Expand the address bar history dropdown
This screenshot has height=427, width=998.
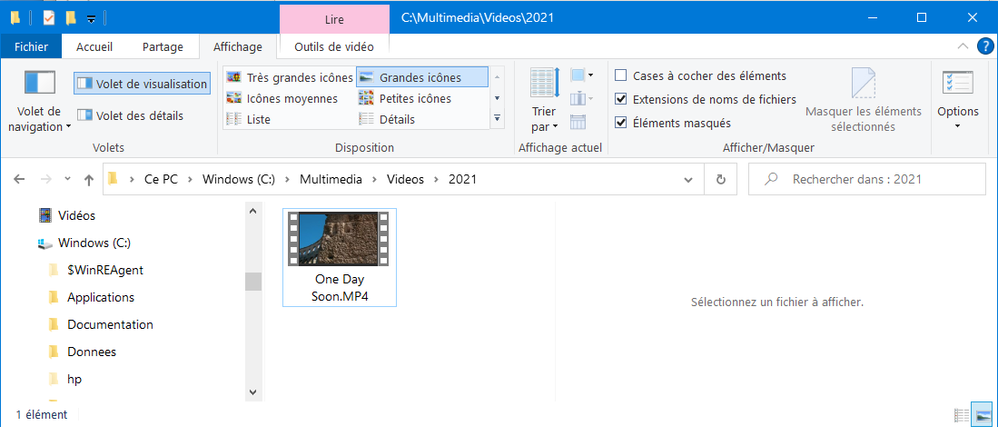[x=688, y=180]
